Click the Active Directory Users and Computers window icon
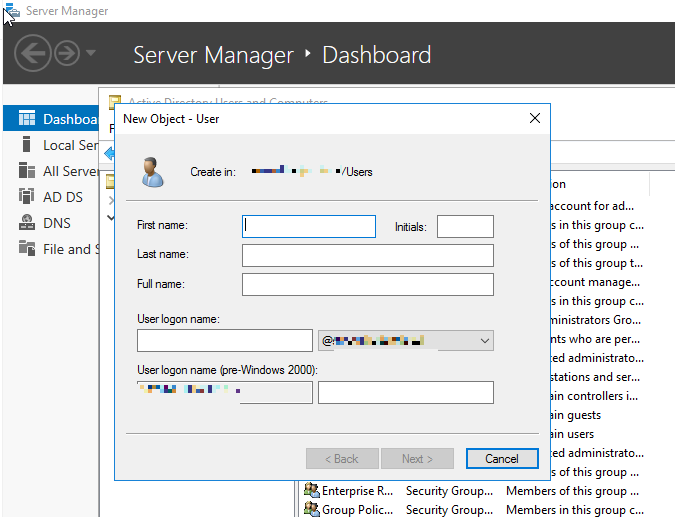 coord(115,100)
